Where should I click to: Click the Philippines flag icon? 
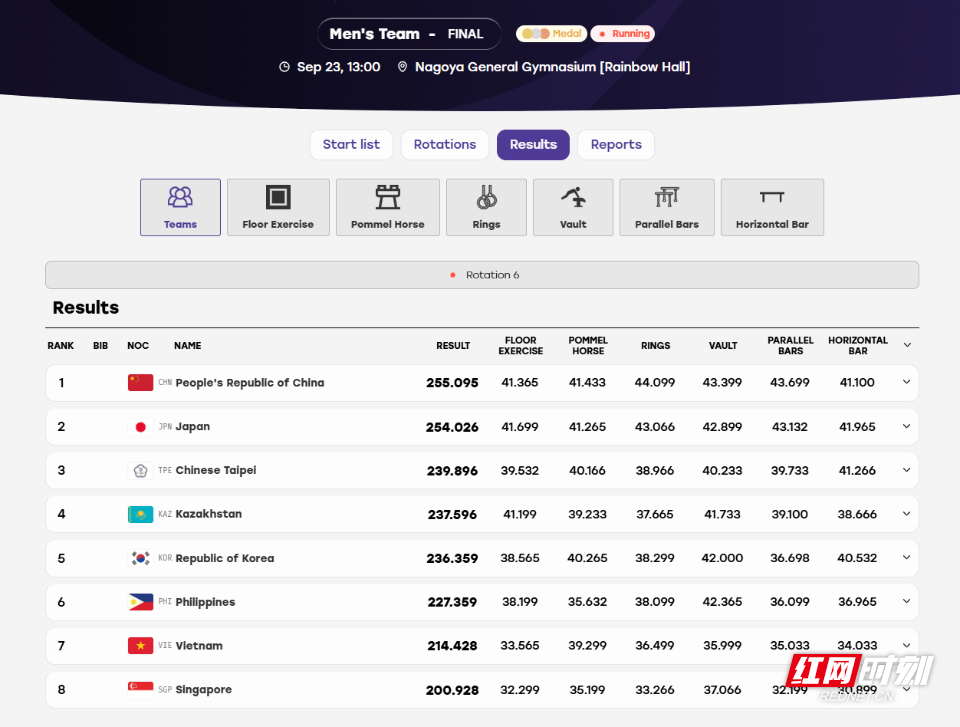pos(140,602)
